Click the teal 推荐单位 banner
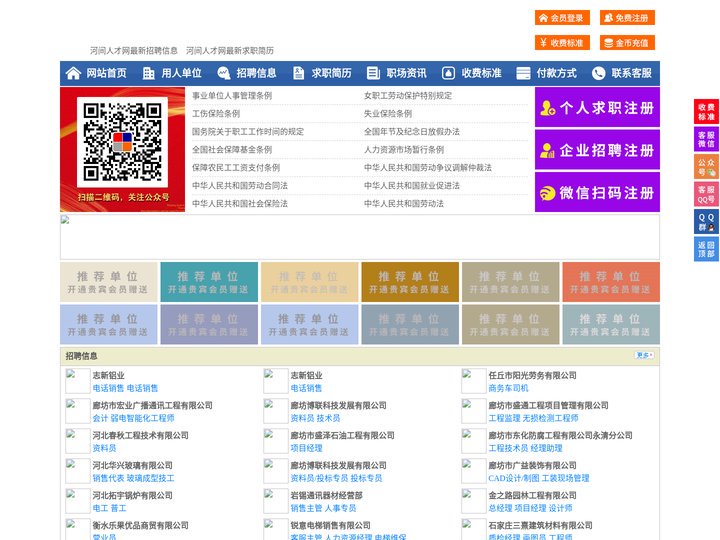720x540 pixels. [x=209, y=282]
